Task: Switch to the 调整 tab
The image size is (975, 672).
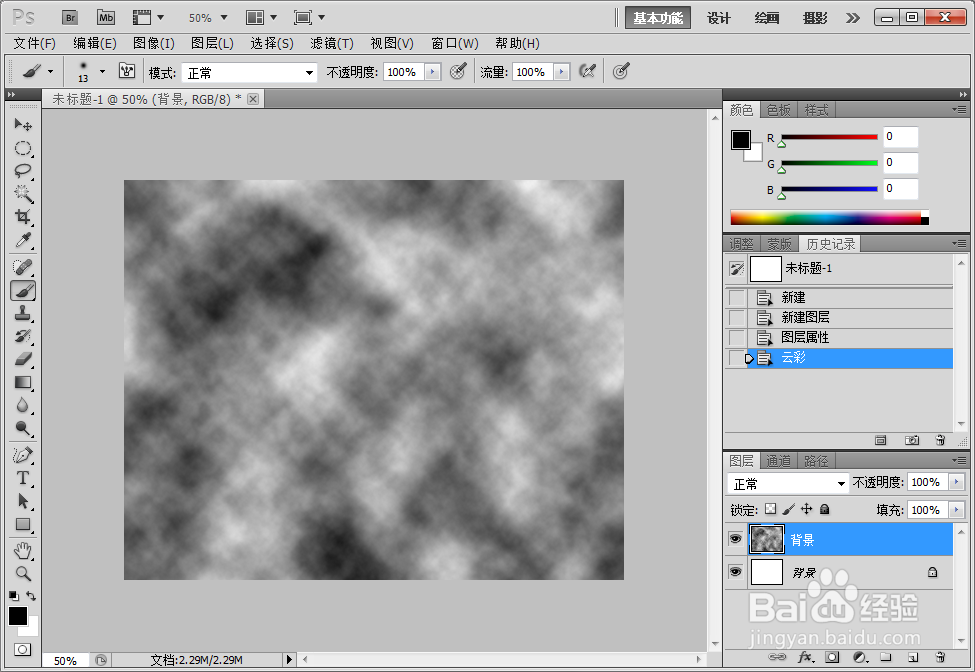Action: pyautogui.click(x=741, y=244)
